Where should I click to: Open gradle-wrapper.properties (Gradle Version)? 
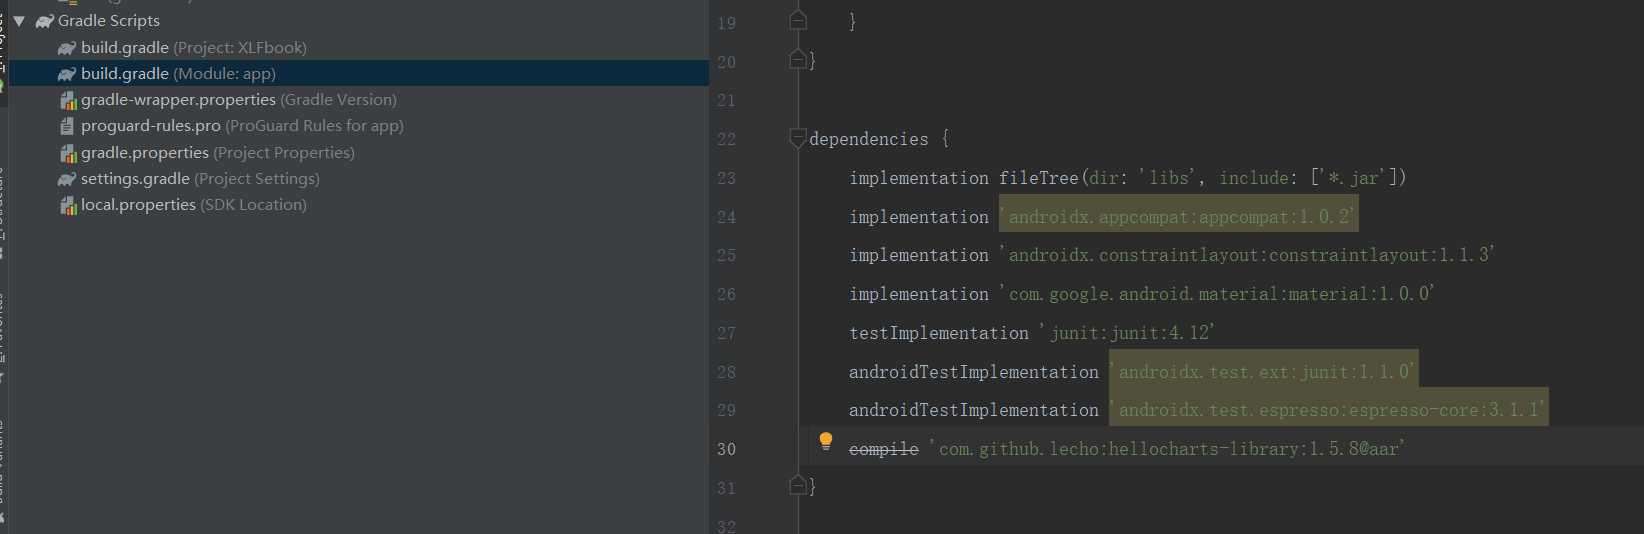pyautogui.click(x=239, y=99)
